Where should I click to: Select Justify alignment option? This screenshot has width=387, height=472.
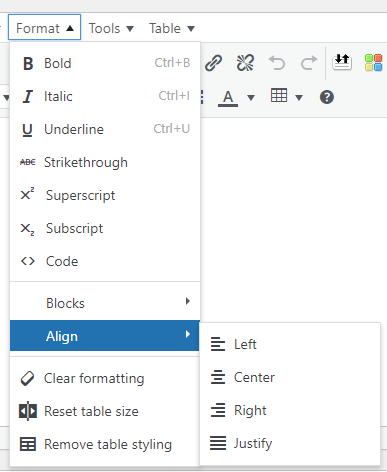coord(290,443)
